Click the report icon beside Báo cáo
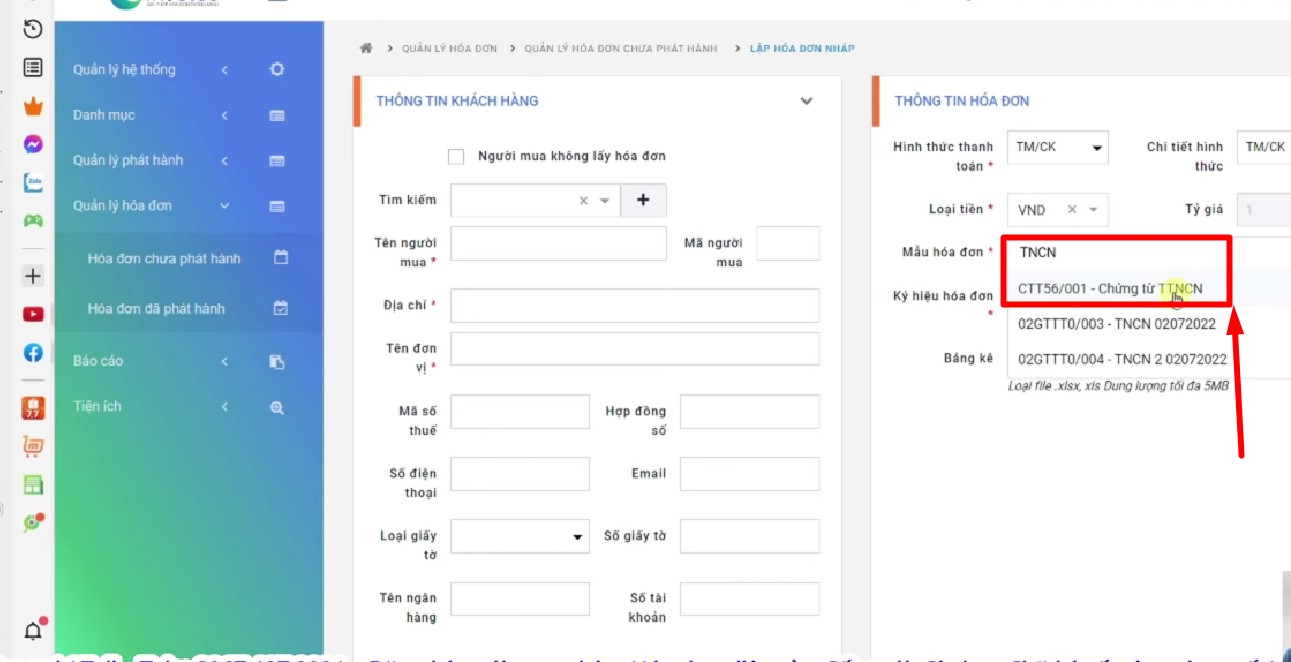This screenshot has height=662, width=1291. click(x=277, y=361)
